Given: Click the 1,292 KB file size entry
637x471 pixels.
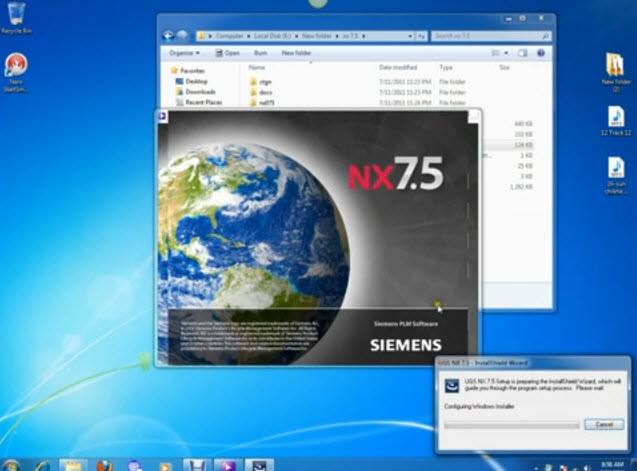Looking at the screenshot, I should [521, 187].
